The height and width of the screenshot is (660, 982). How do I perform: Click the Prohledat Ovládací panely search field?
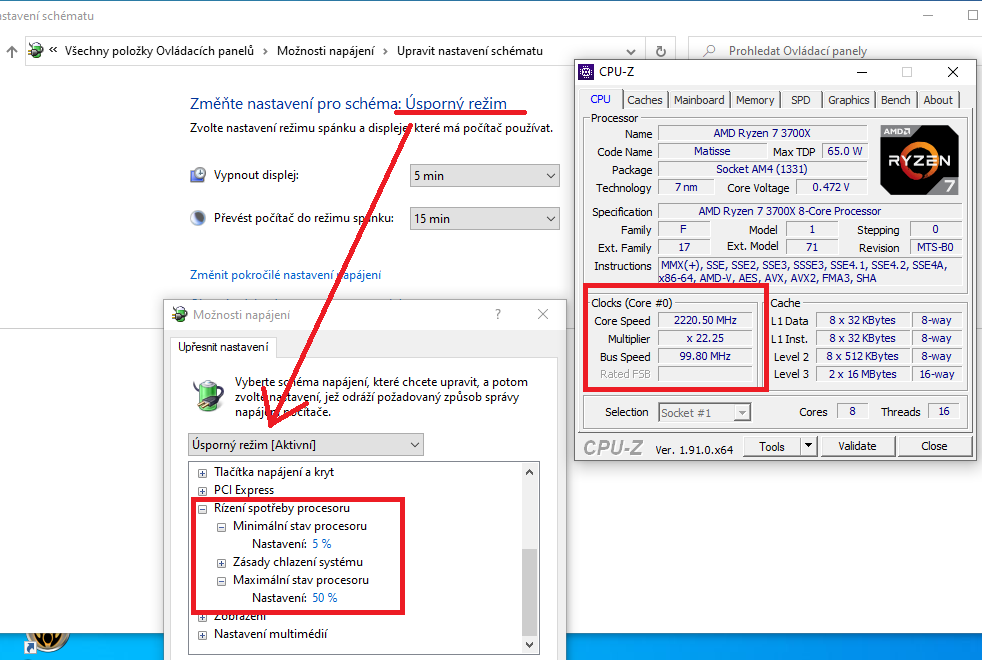(x=835, y=51)
